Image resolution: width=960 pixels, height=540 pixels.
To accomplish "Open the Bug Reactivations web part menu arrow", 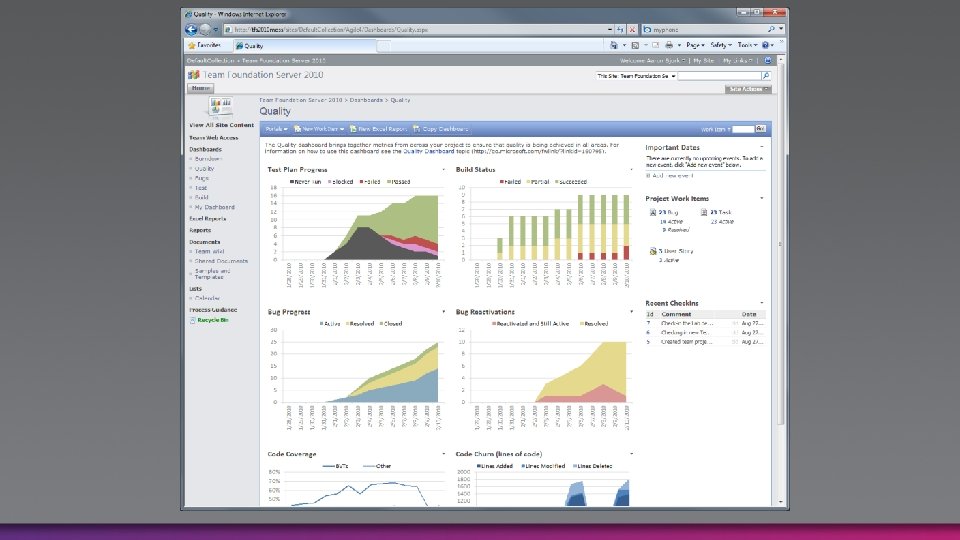I will coord(631,312).
